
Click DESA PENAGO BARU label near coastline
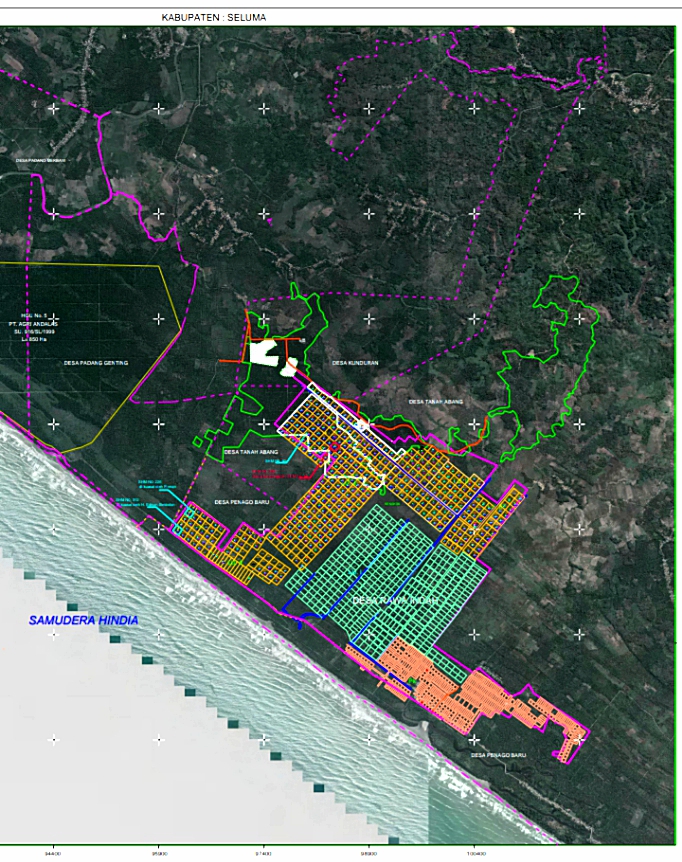pos(239,501)
